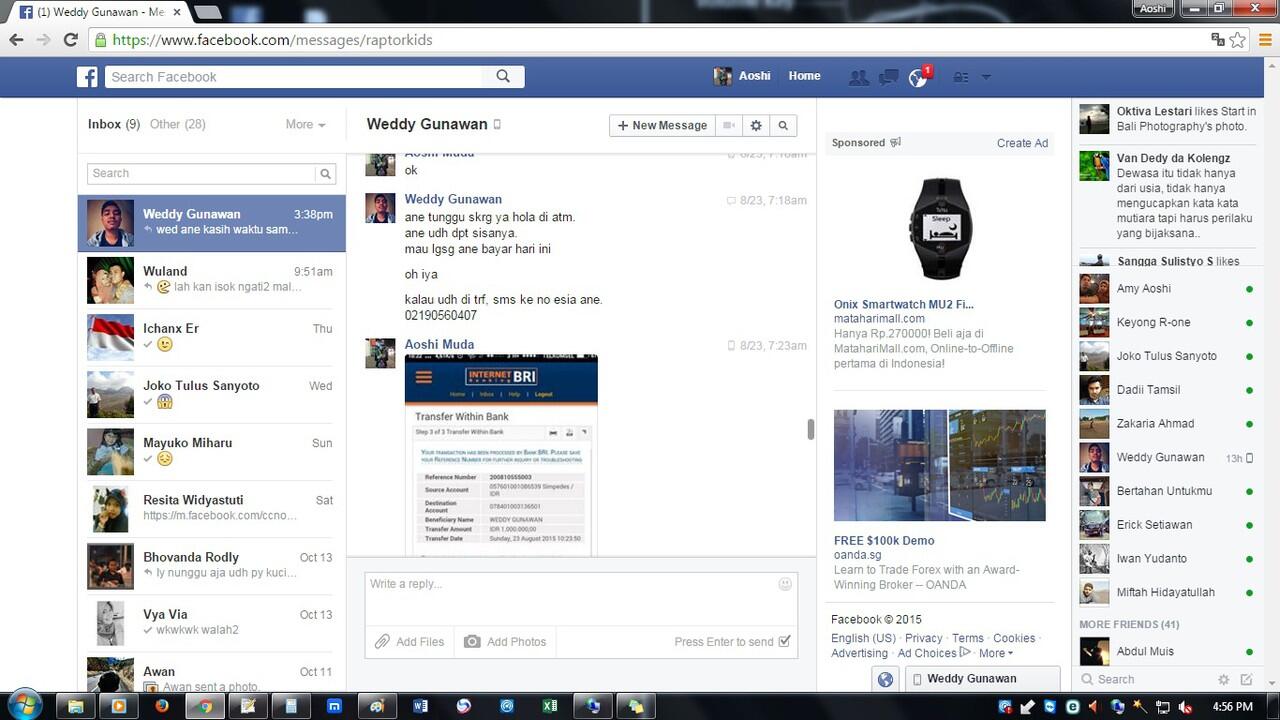Go to Home in top bar
The height and width of the screenshot is (720, 1280).
pos(804,76)
